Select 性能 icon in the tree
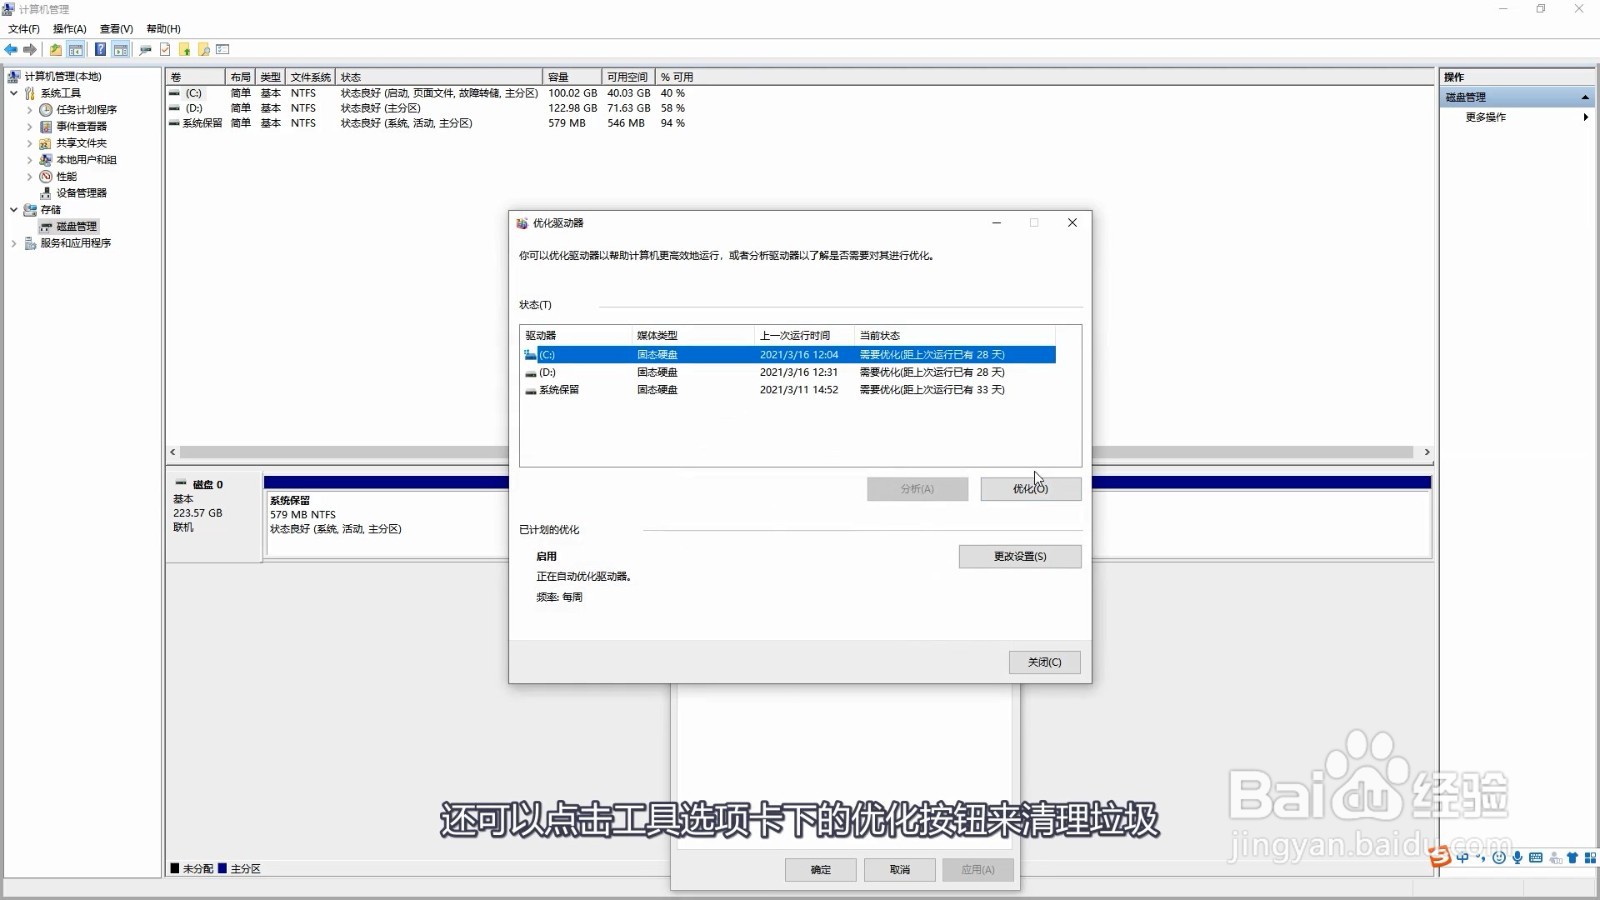Image resolution: width=1600 pixels, height=900 pixels. click(x=46, y=176)
